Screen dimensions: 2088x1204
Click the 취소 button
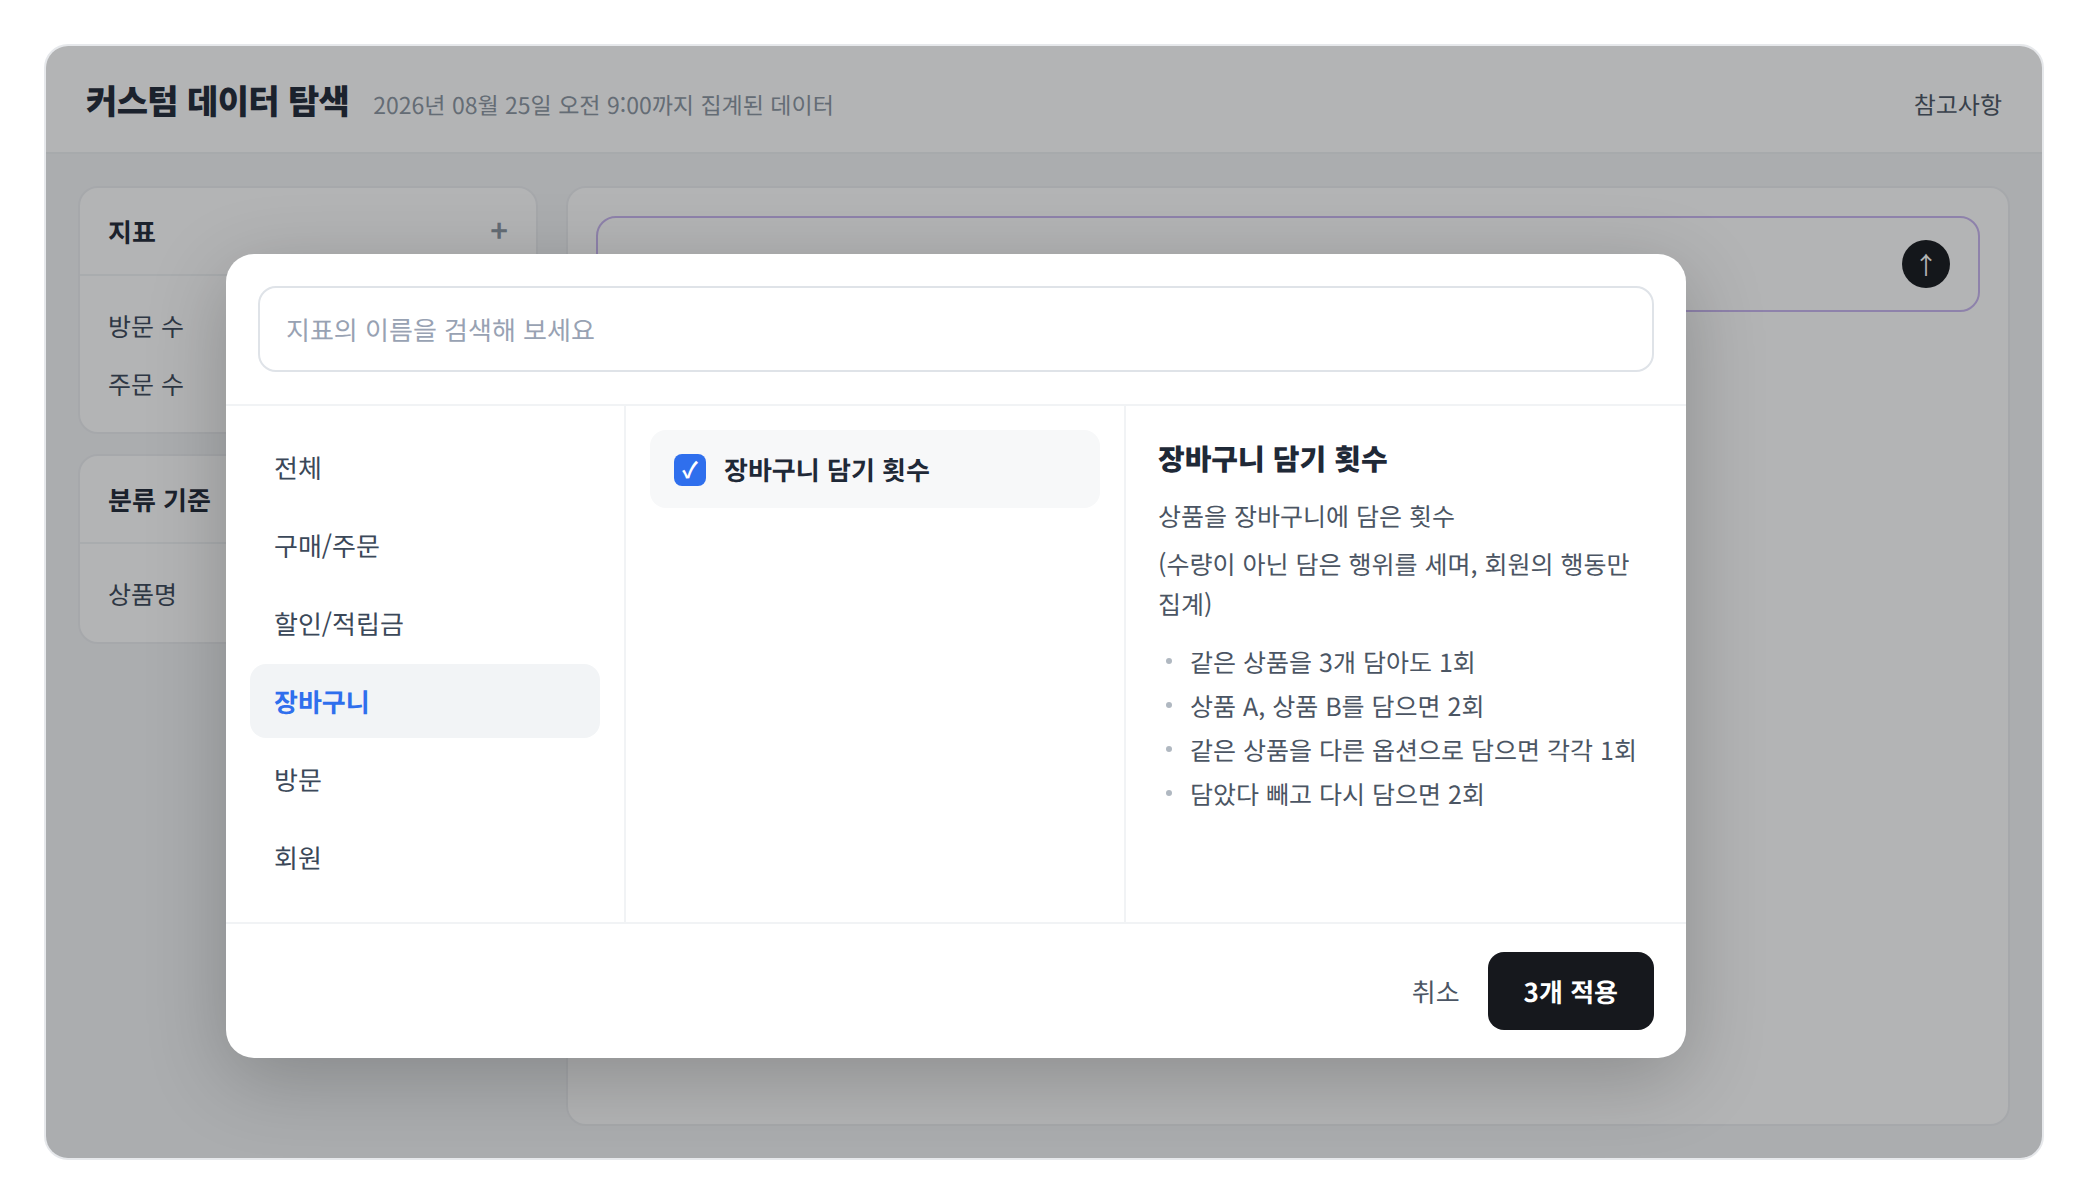[x=1435, y=991]
